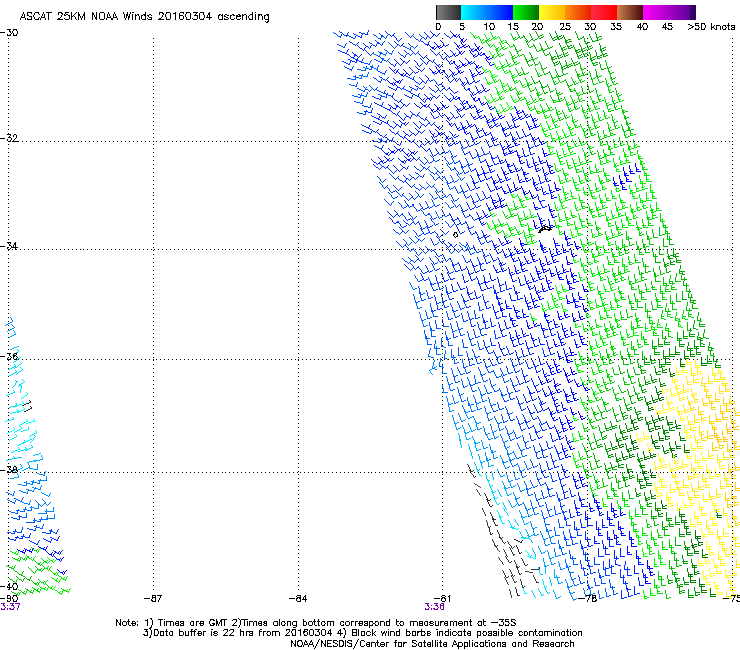The height and width of the screenshot is (650, 740).
Task: Click the brown 35-40 knots color segment
Action: click(630, 12)
